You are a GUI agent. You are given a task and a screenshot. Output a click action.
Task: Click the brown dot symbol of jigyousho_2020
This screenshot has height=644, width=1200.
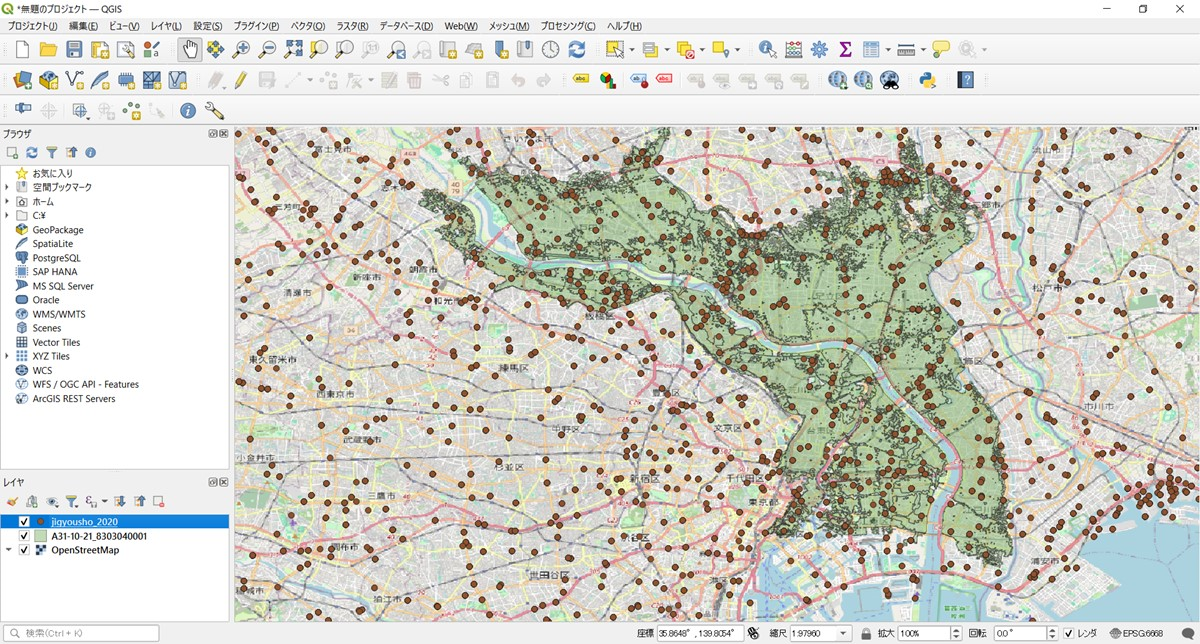pos(40,522)
